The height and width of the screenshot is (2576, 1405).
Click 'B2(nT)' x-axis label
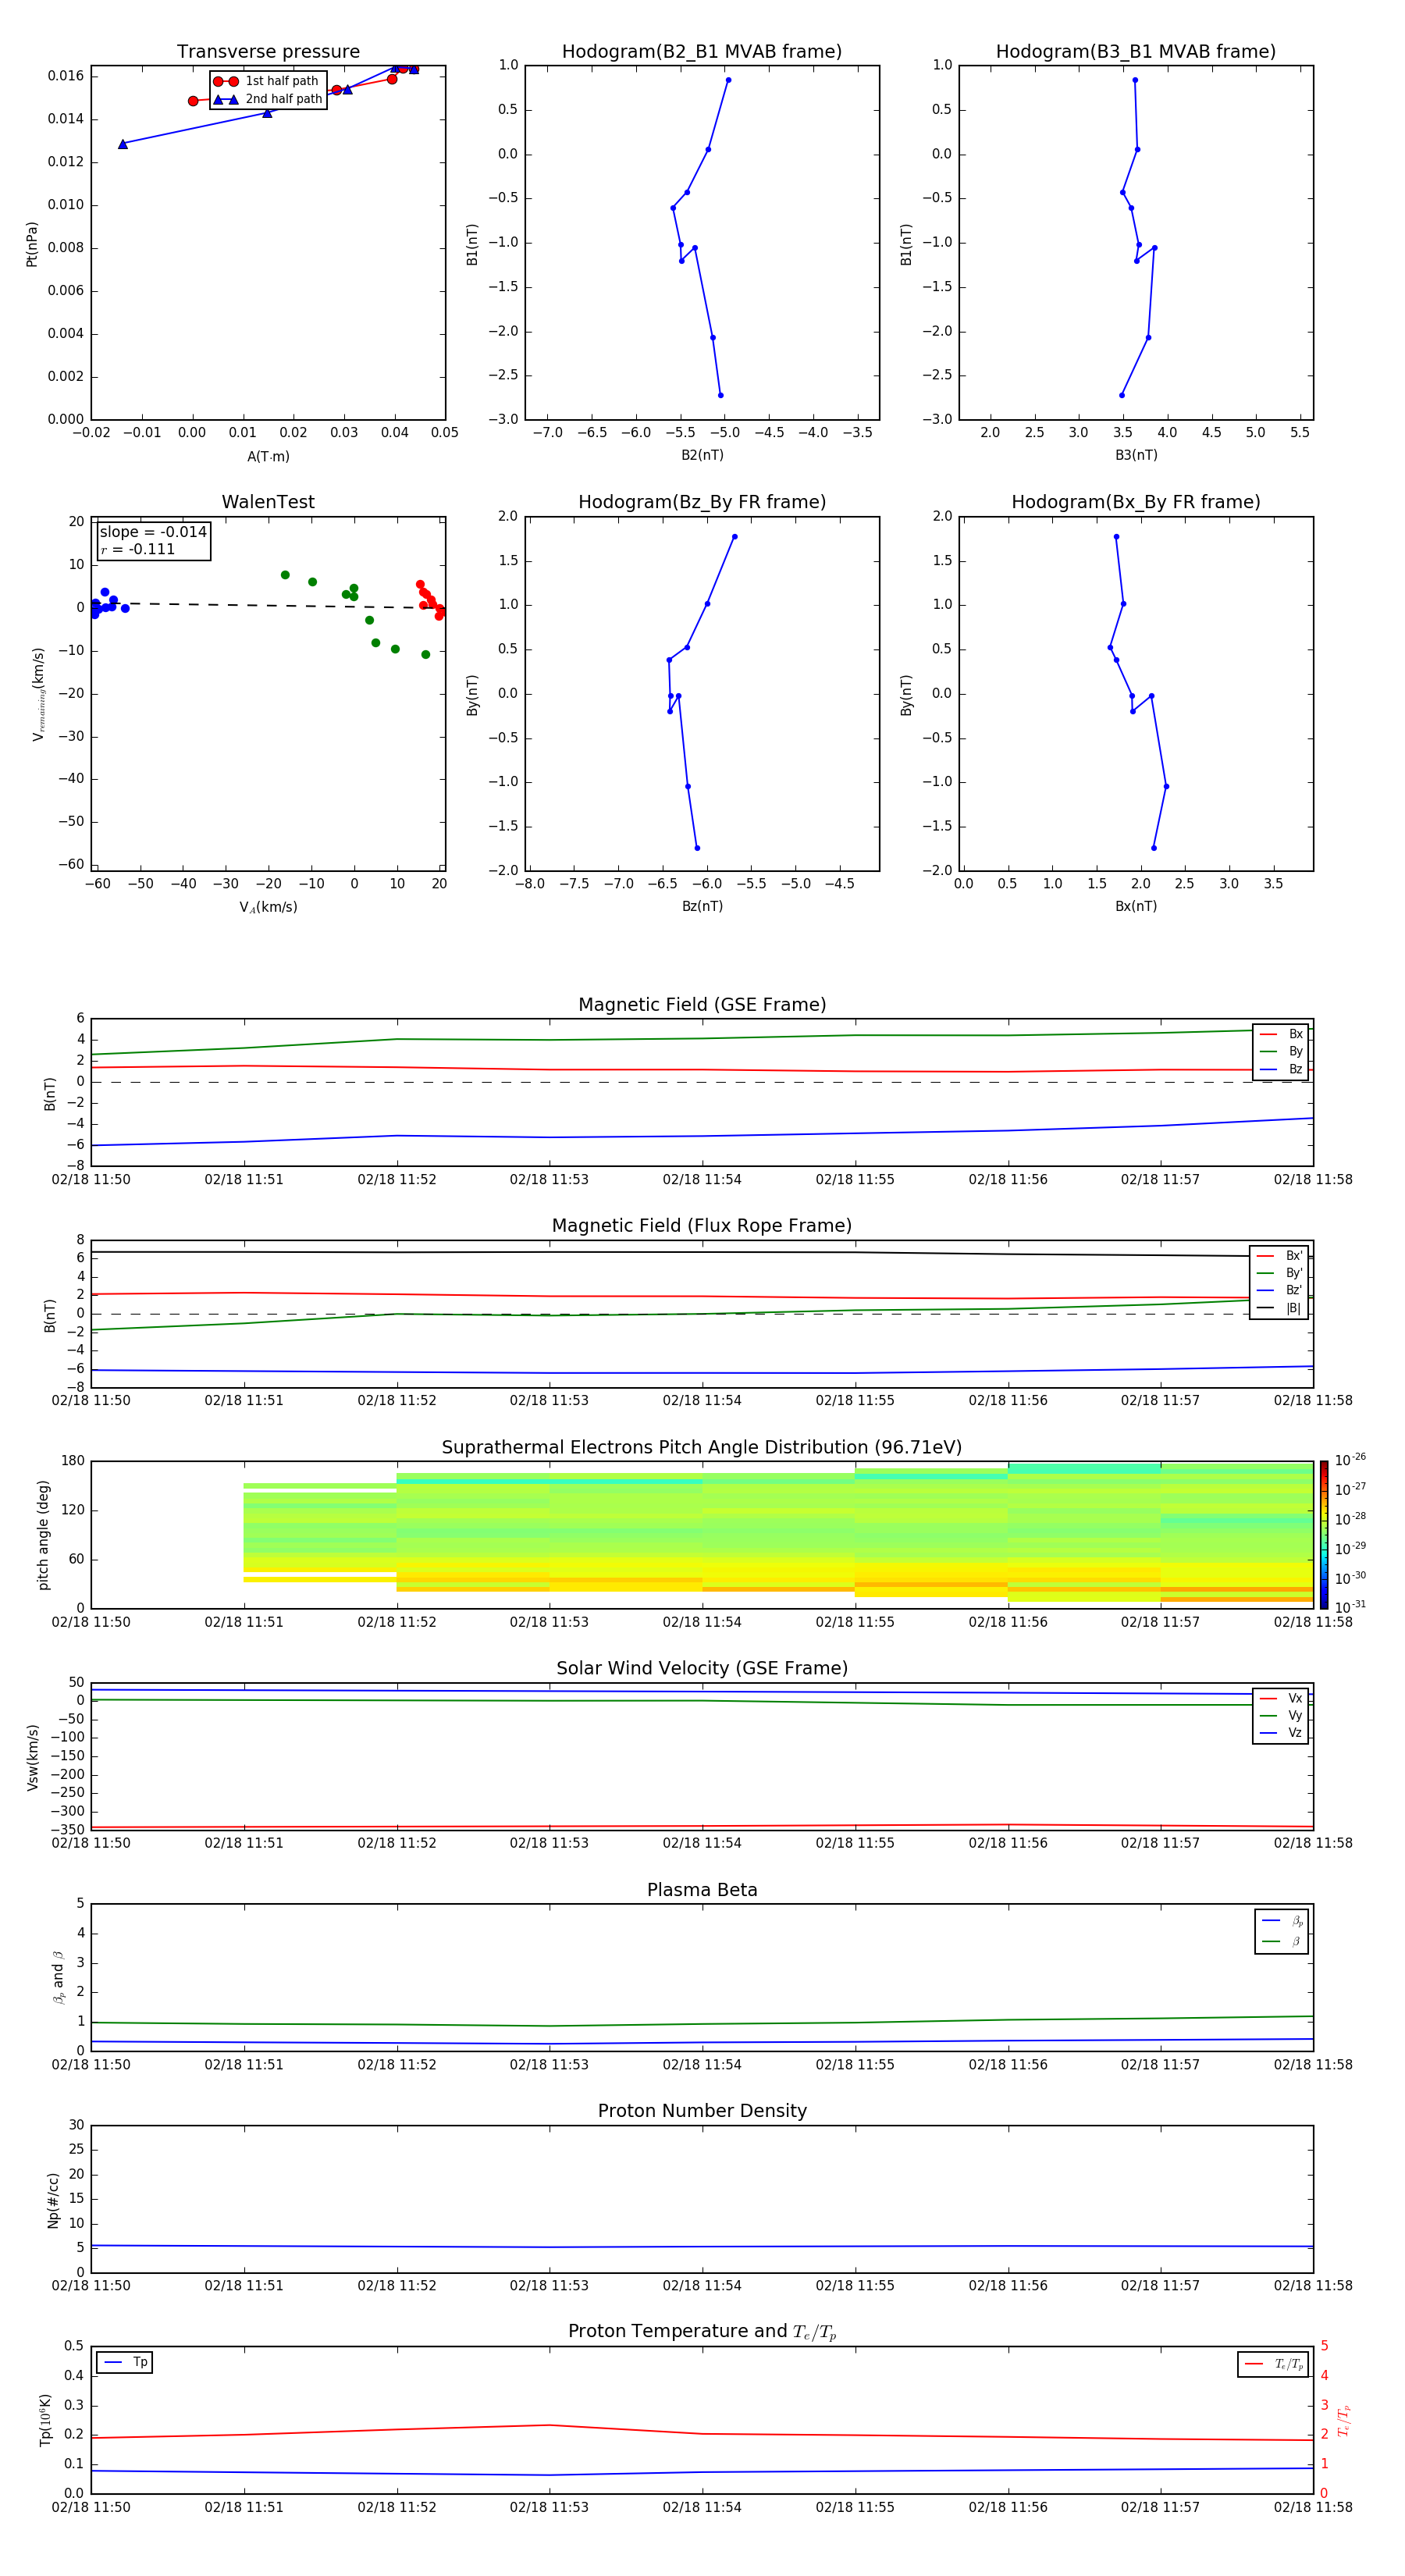702,455
